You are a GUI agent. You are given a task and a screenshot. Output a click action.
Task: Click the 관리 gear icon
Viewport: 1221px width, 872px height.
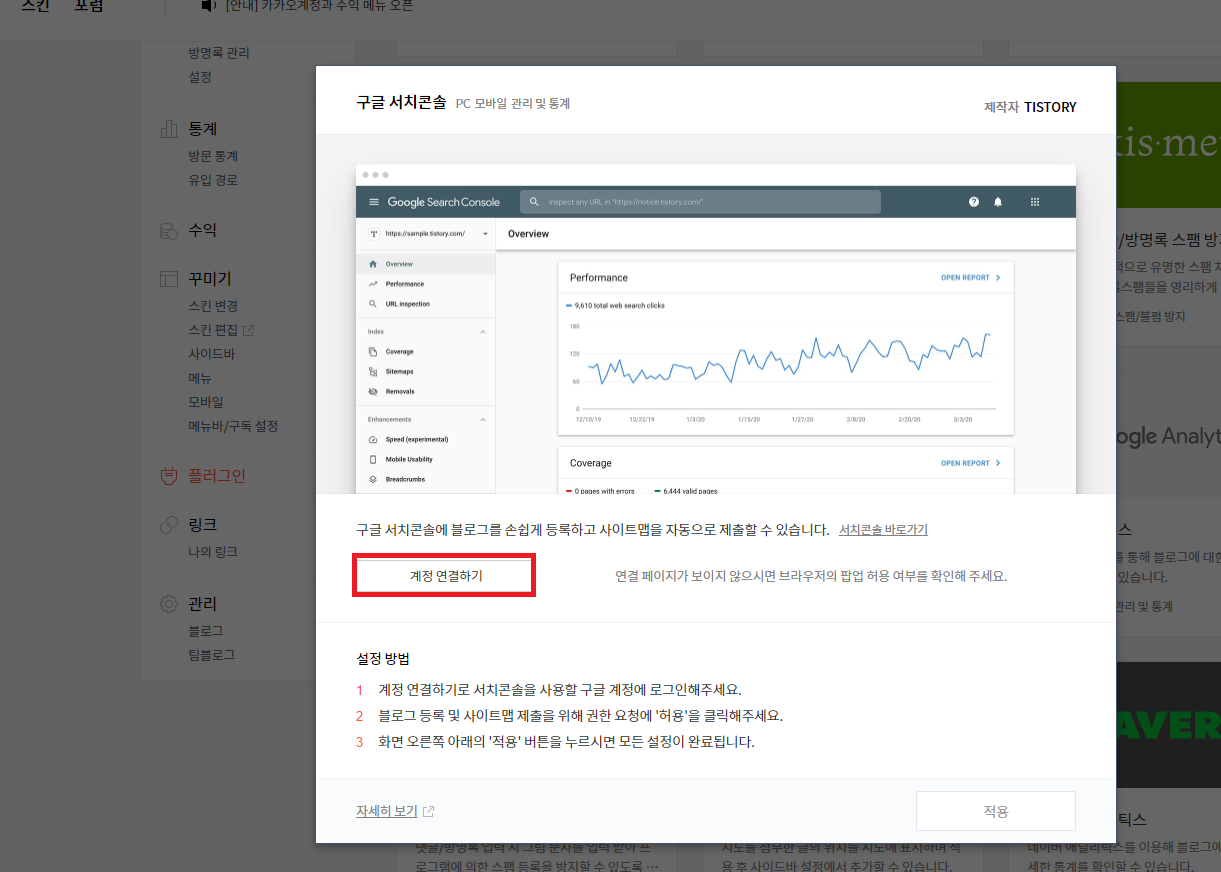[x=169, y=604]
